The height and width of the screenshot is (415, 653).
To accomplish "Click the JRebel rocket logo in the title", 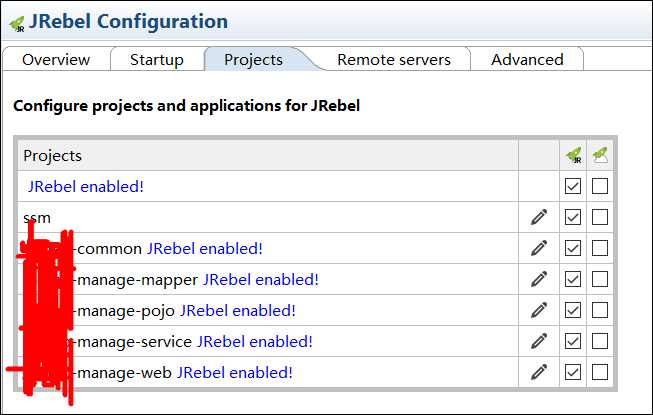I will (x=17, y=25).
